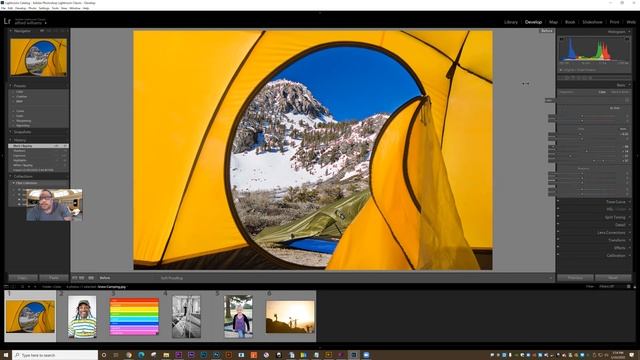
Task: Enable the Soft Proofing checkbox
Action: pos(172,278)
